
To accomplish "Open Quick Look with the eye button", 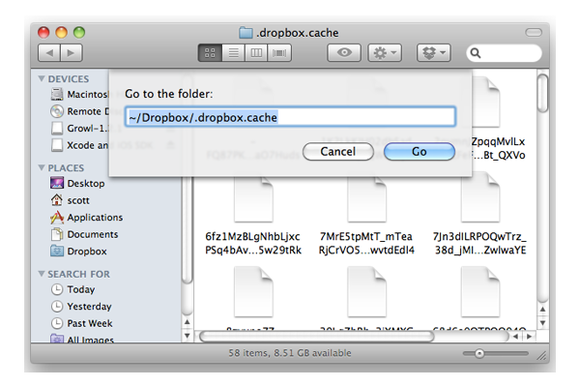I will pyautogui.click(x=344, y=53).
